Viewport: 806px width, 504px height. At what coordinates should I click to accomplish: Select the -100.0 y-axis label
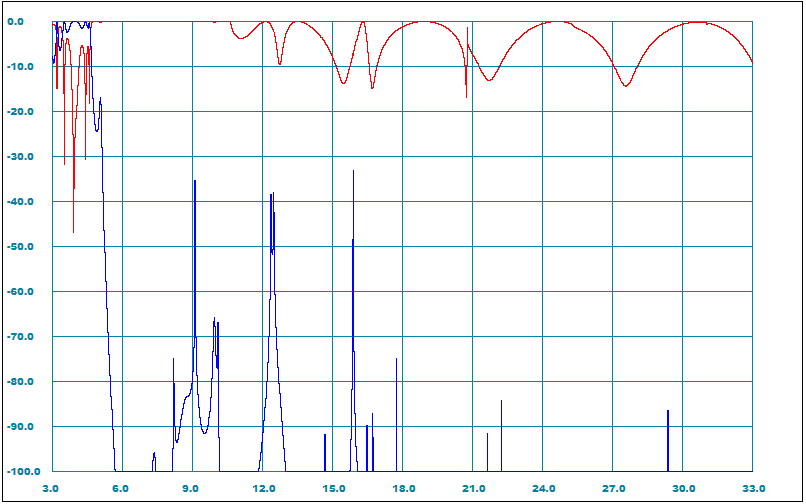coord(20,472)
